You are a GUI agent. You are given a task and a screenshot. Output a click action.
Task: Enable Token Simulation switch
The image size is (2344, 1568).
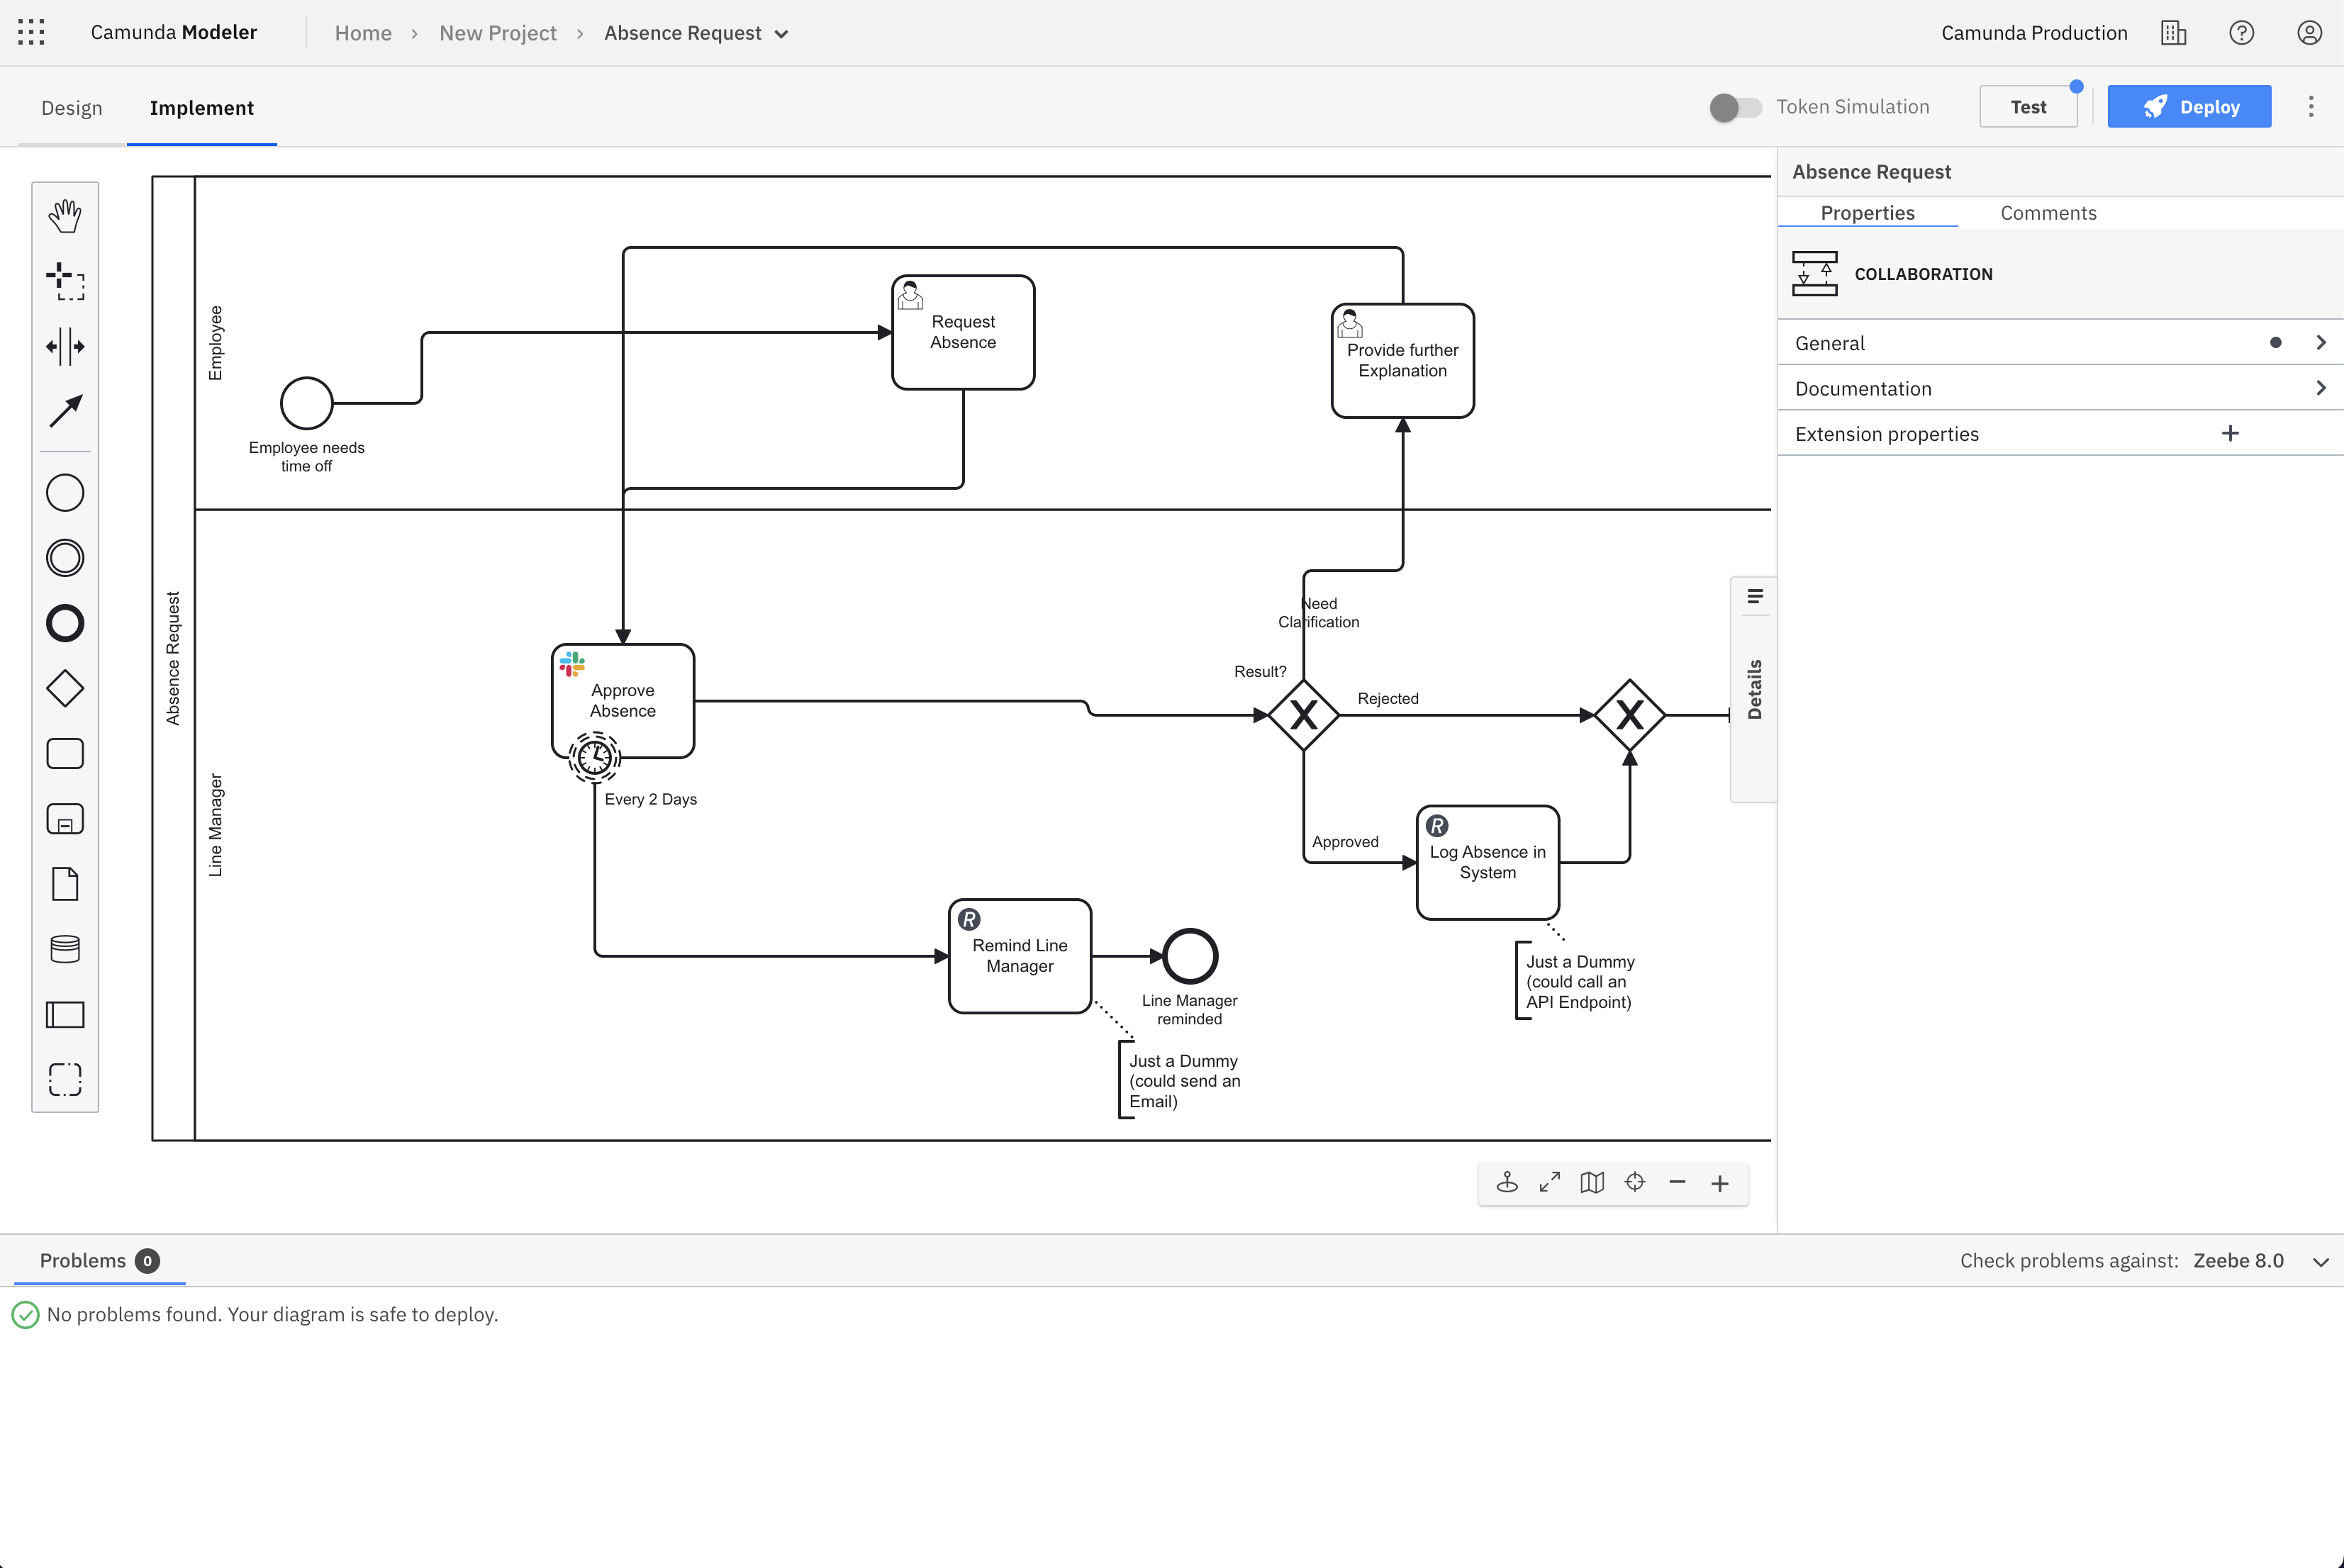[x=1735, y=107]
